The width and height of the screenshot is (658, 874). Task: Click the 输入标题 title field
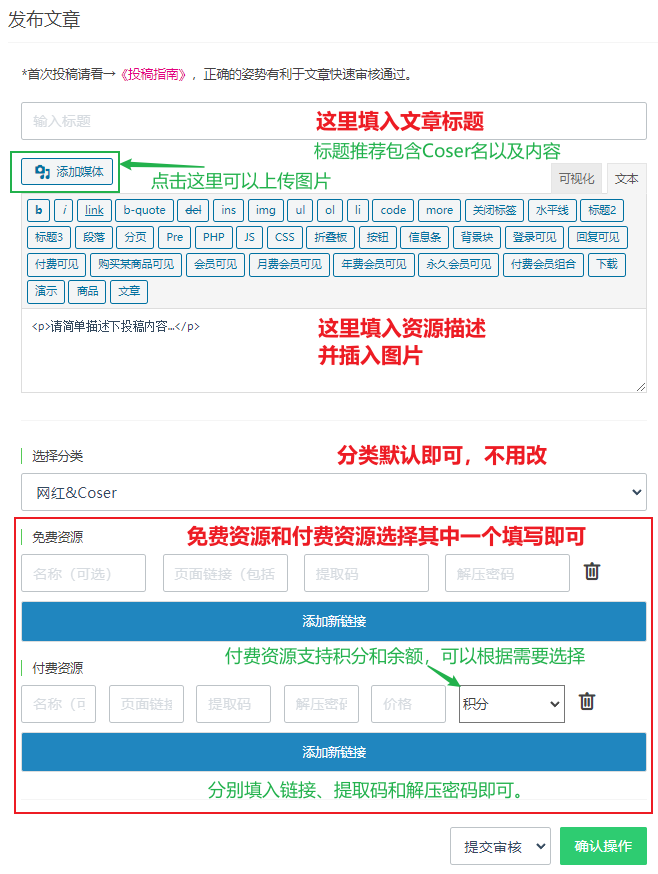(333, 121)
